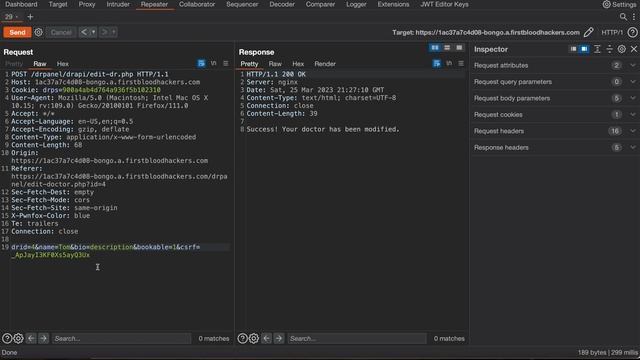
Task: Send the request
Action: click(17, 32)
